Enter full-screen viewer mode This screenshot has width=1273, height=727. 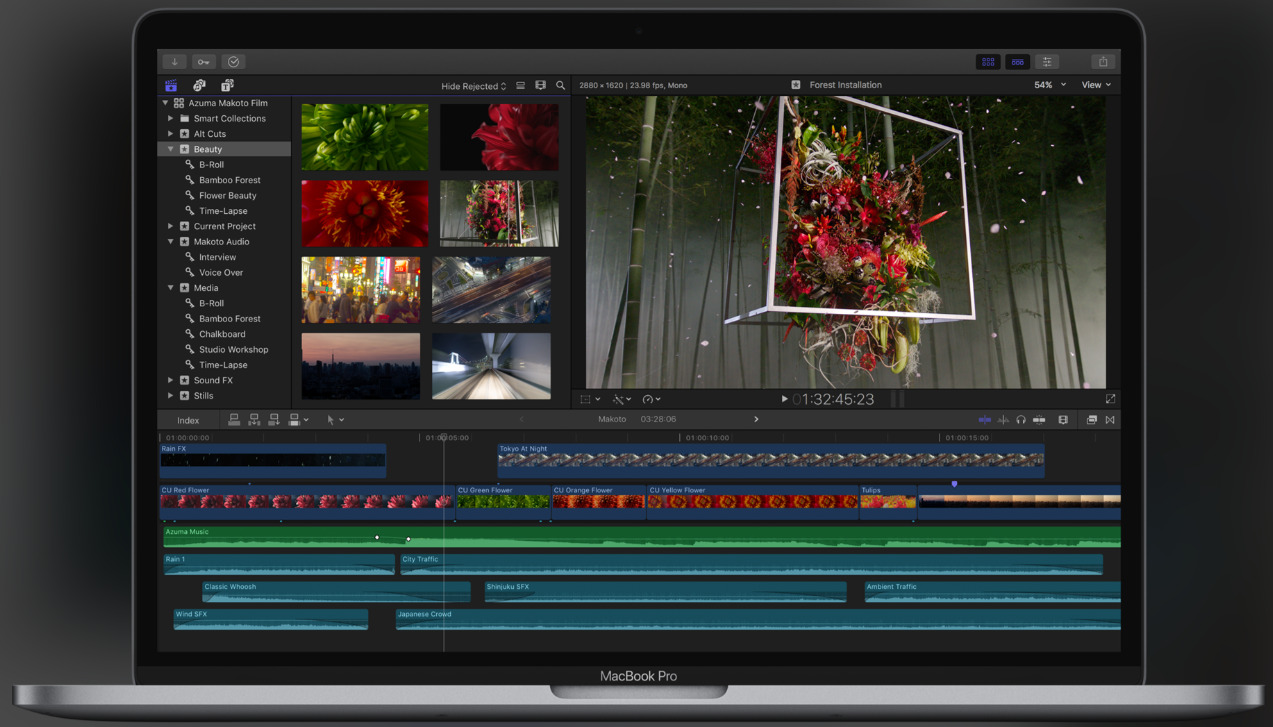point(1110,399)
